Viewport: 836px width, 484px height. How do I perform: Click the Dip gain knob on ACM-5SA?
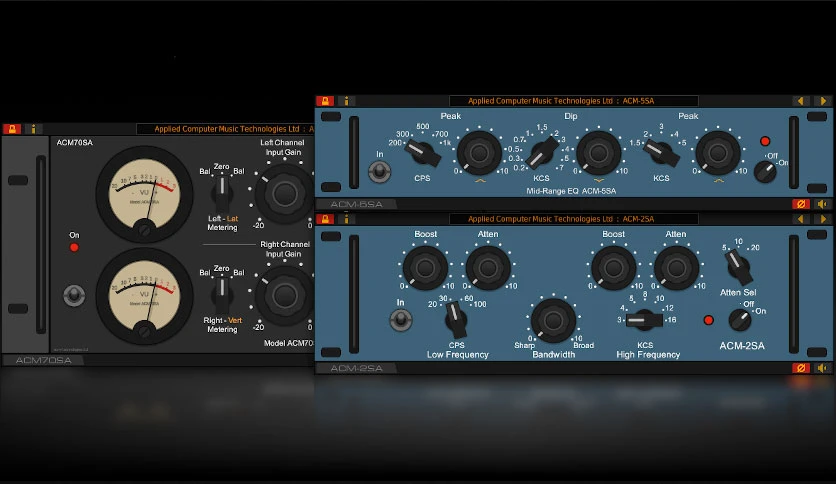(598, 153)
